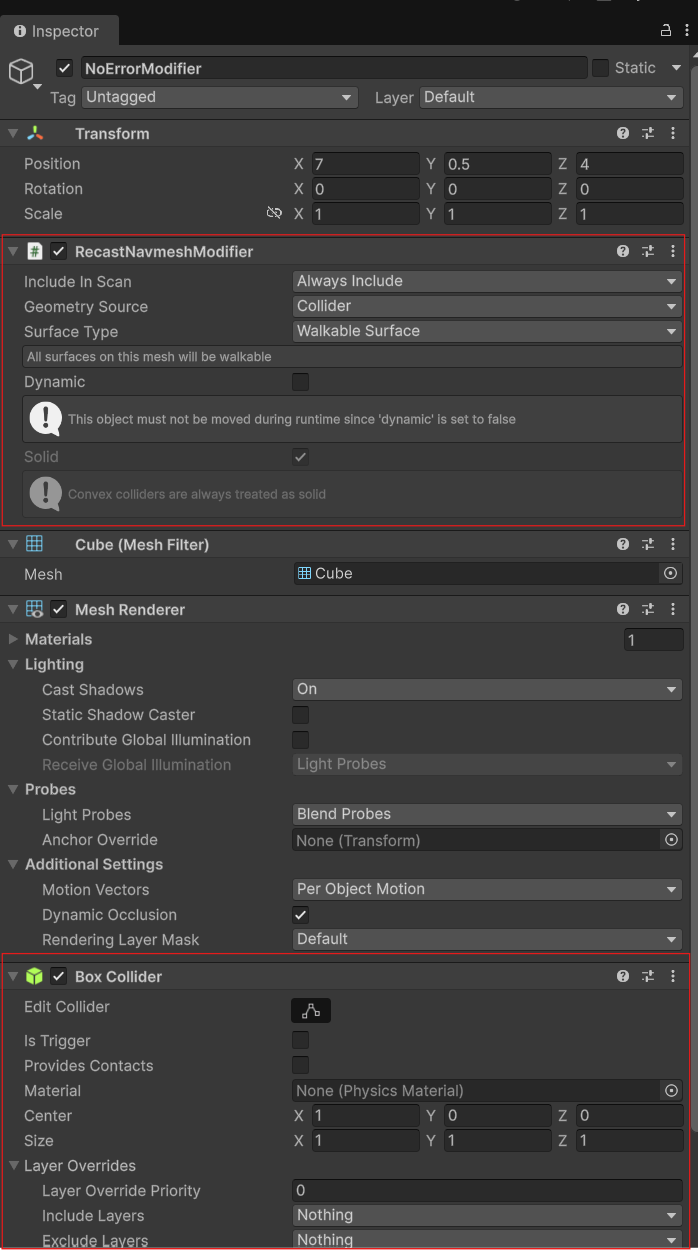The image size is (698, 1250).
Task: Open the Surface Type dropdown
Action: coord(487,331)
